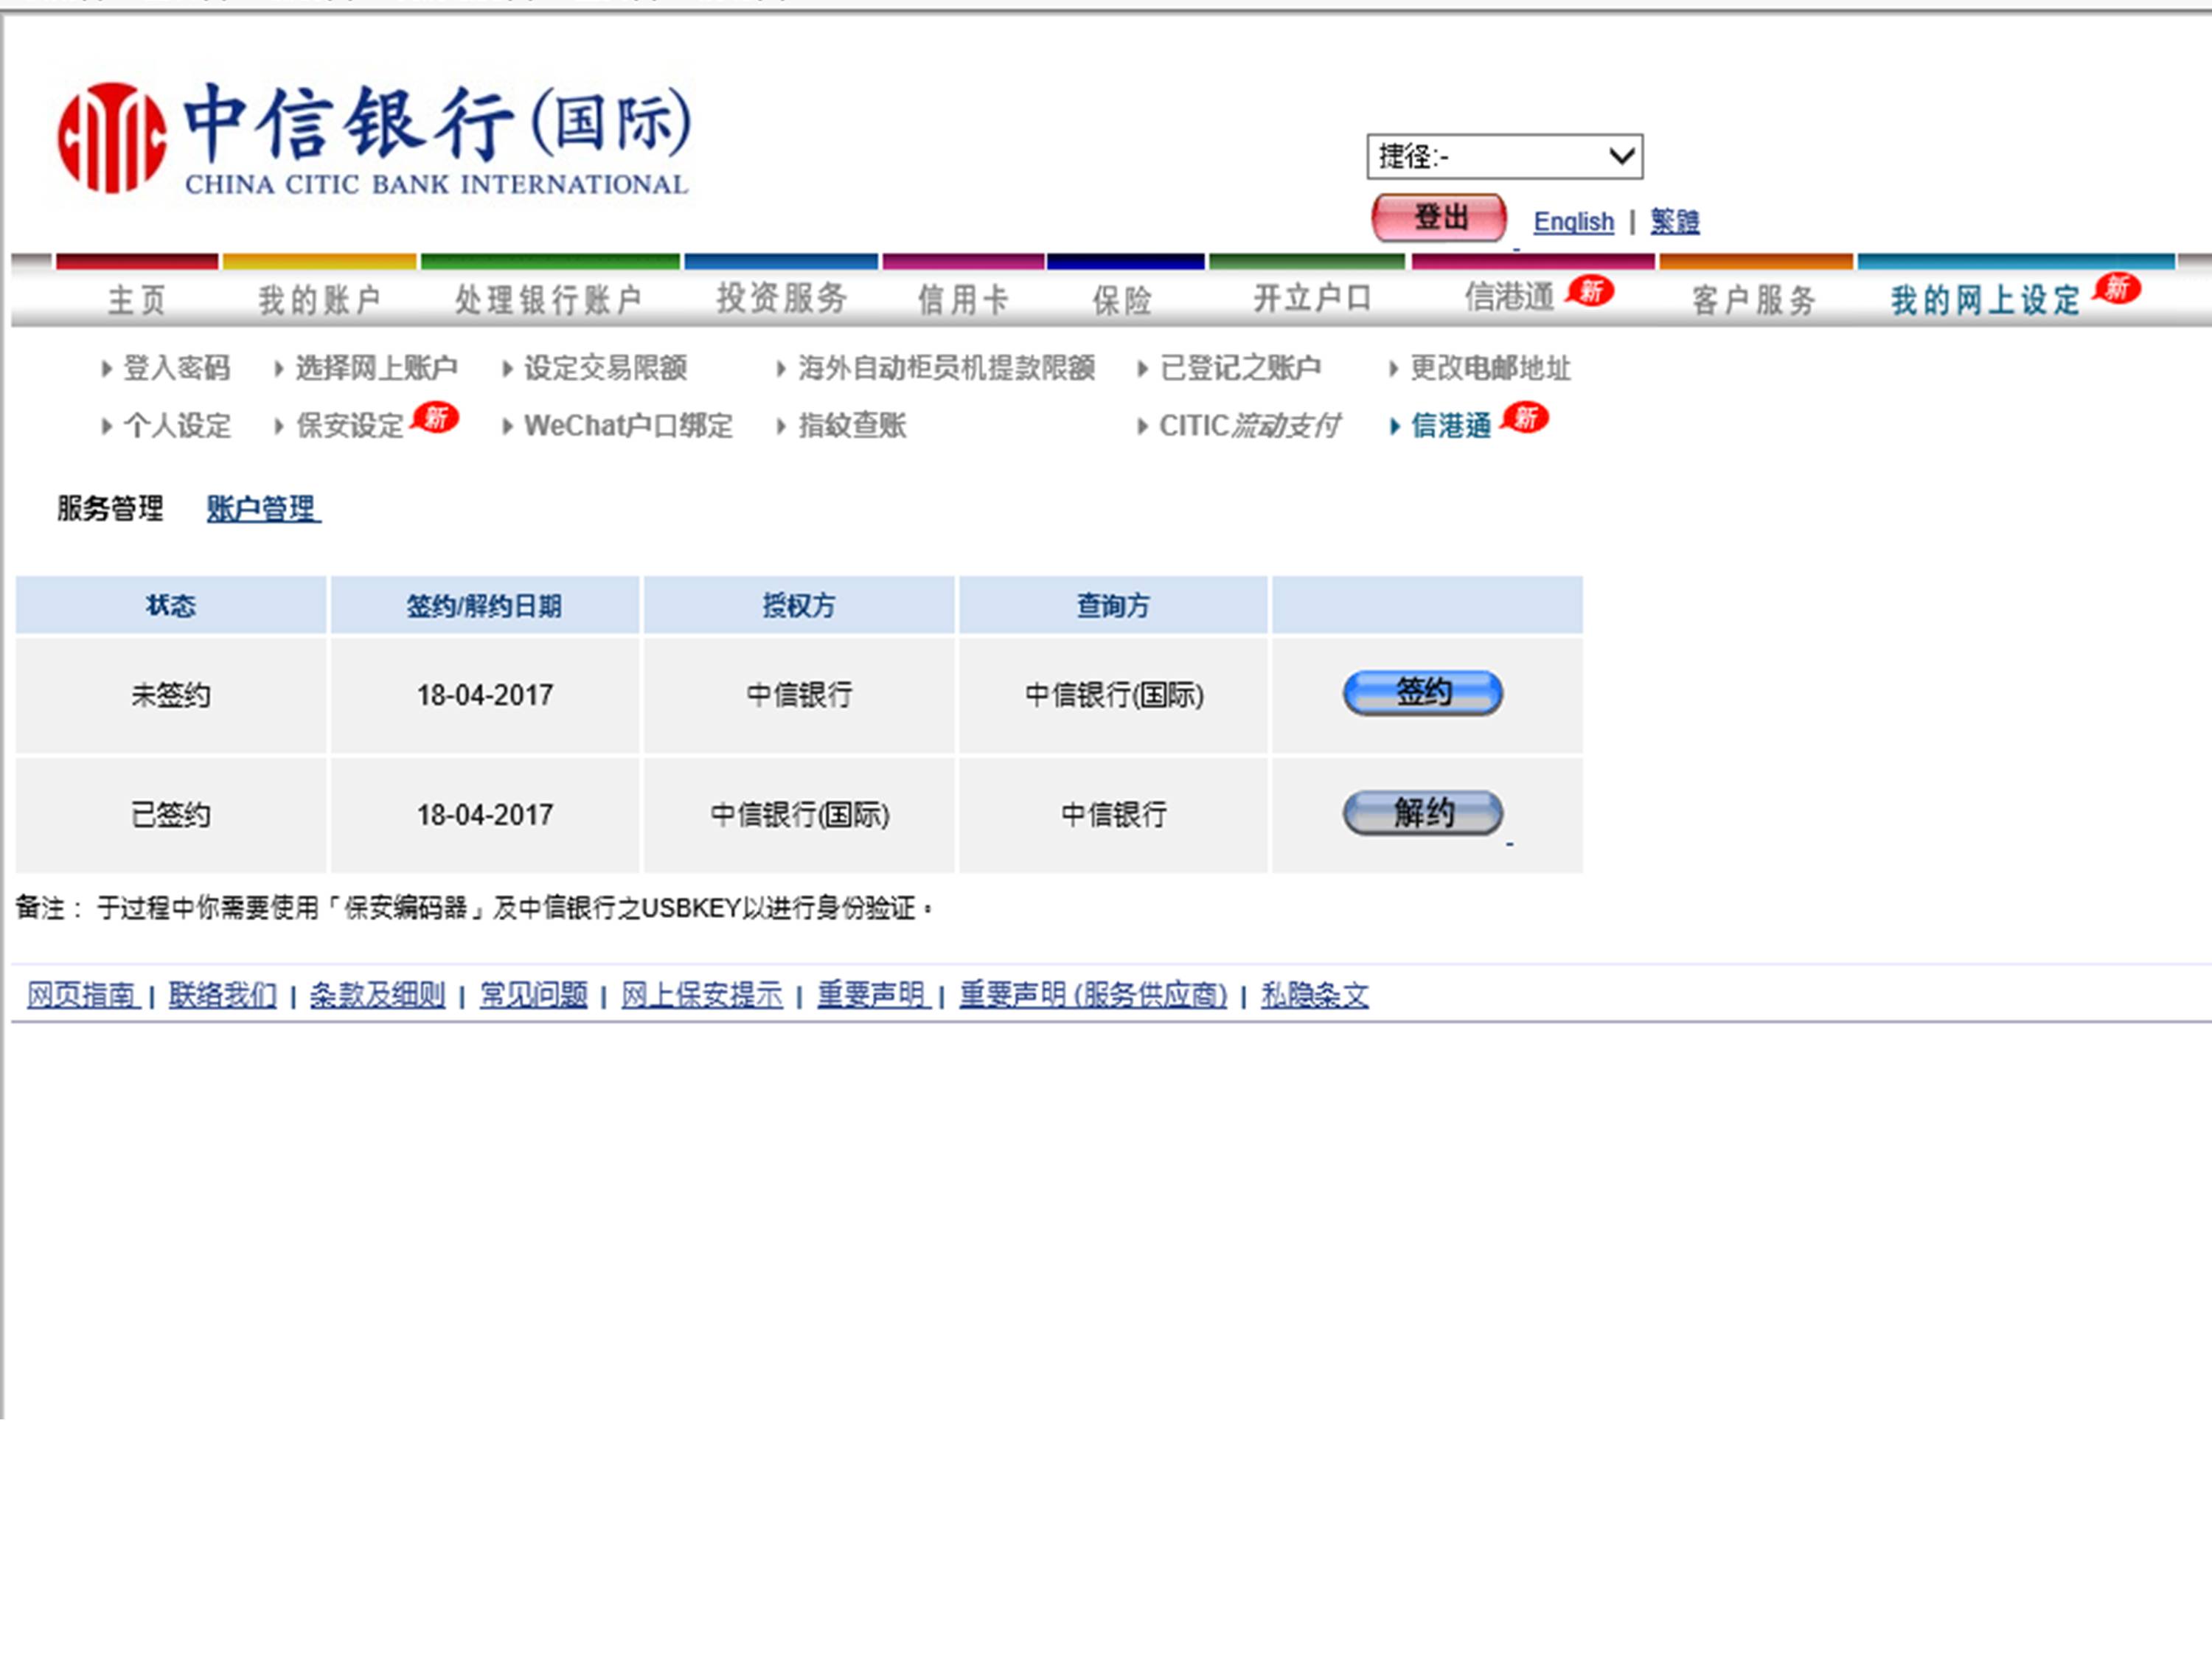Click the blue 签约 sign button
Viewport: 2212px width, 1659px height.
click(x=1422, y=693)
